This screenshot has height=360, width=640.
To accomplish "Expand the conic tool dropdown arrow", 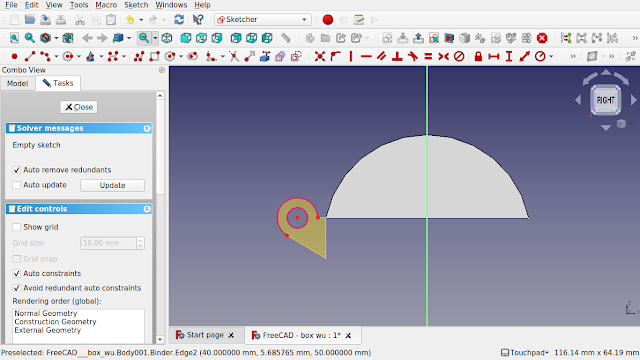I will click(x=101, y=56).
